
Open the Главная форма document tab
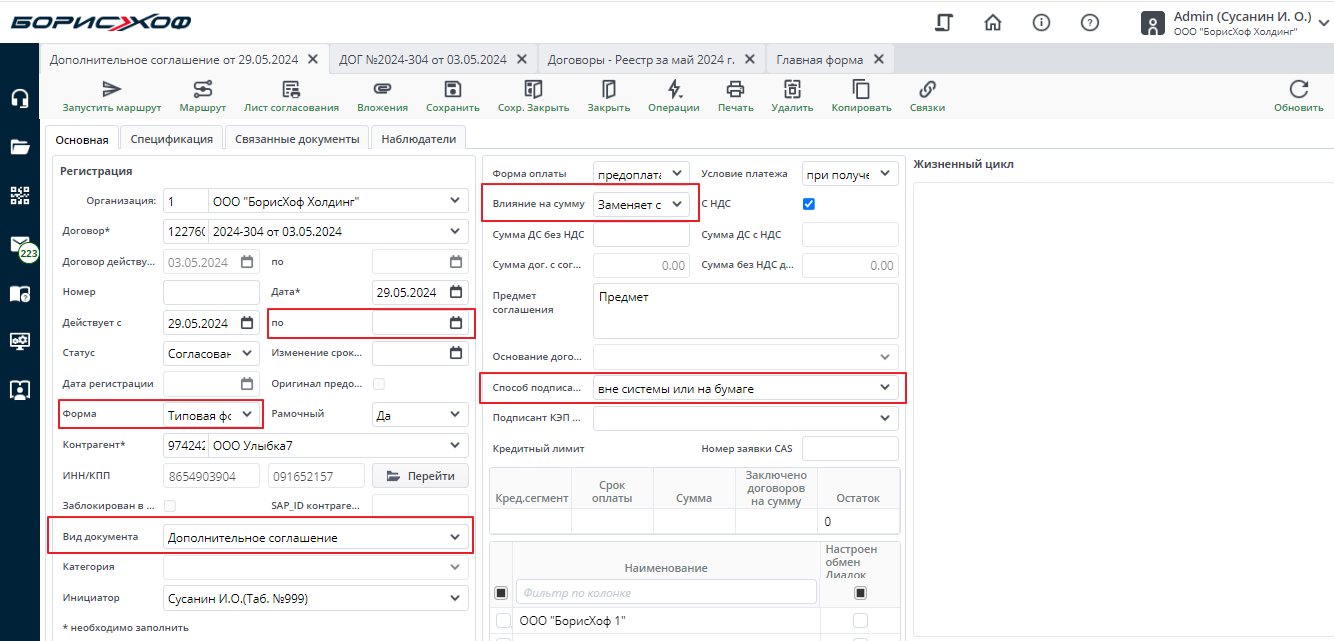tap(819, 59)
